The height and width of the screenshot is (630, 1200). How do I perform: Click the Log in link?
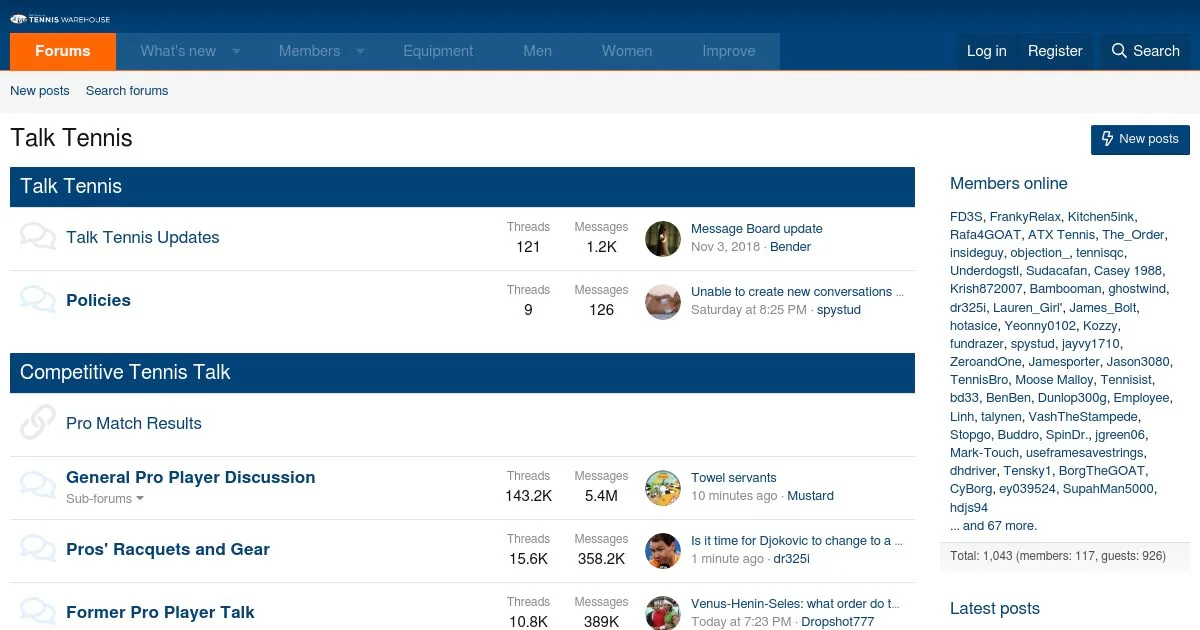click(987, 51)
